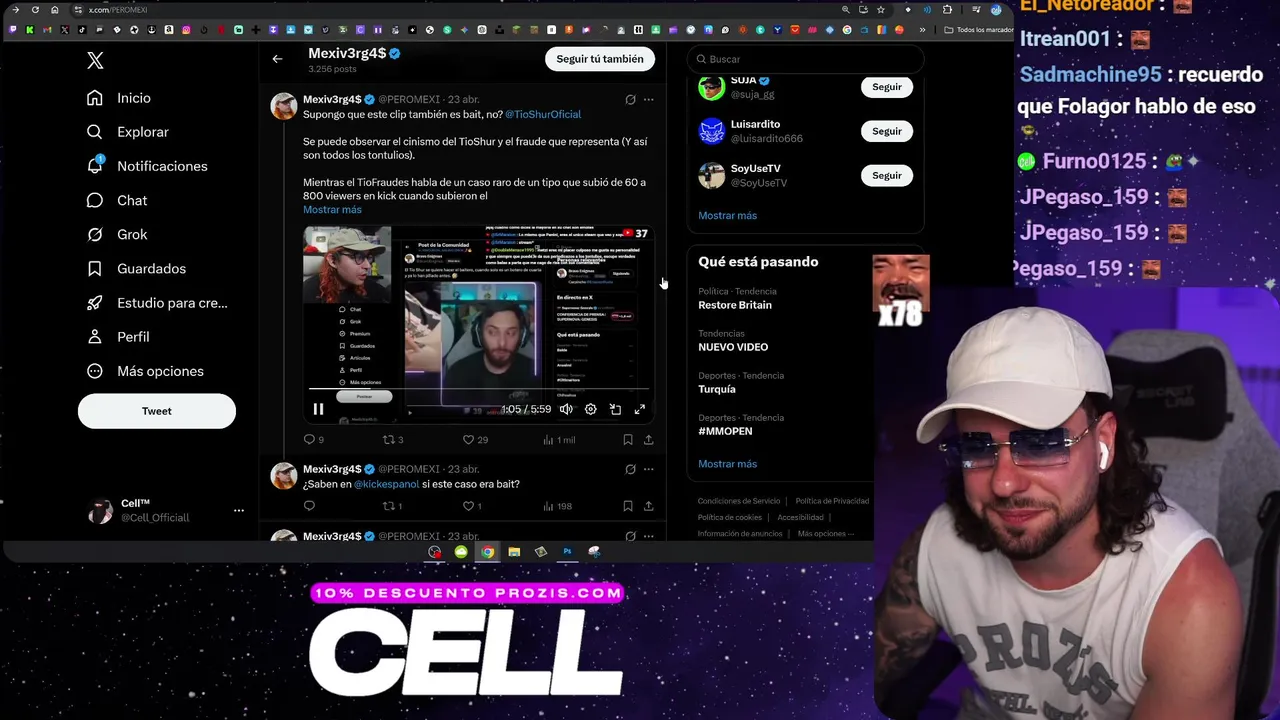
Task: Open the Restore Britain trend
Action: click(x=735, y=305)
